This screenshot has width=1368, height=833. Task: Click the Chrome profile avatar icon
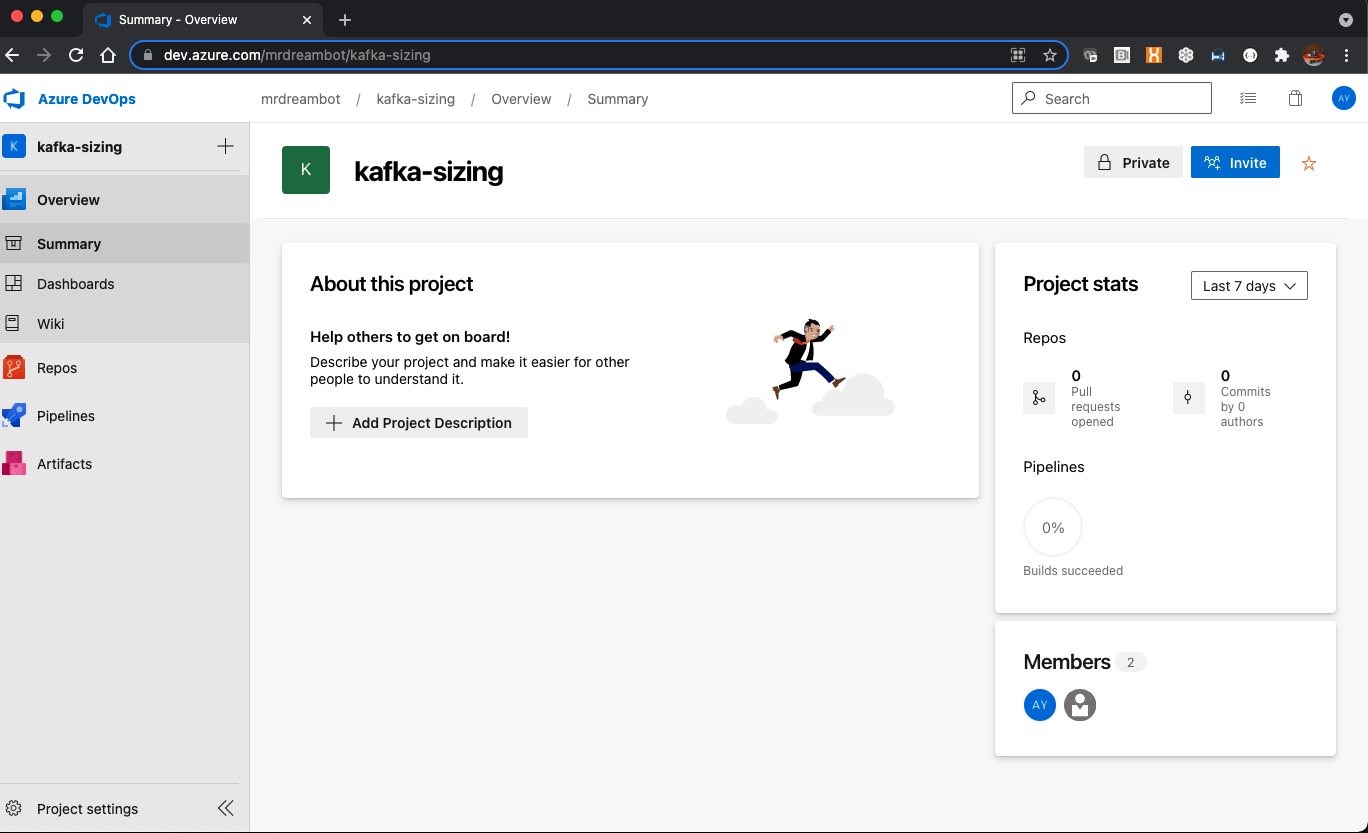[x=1314, y=55]
